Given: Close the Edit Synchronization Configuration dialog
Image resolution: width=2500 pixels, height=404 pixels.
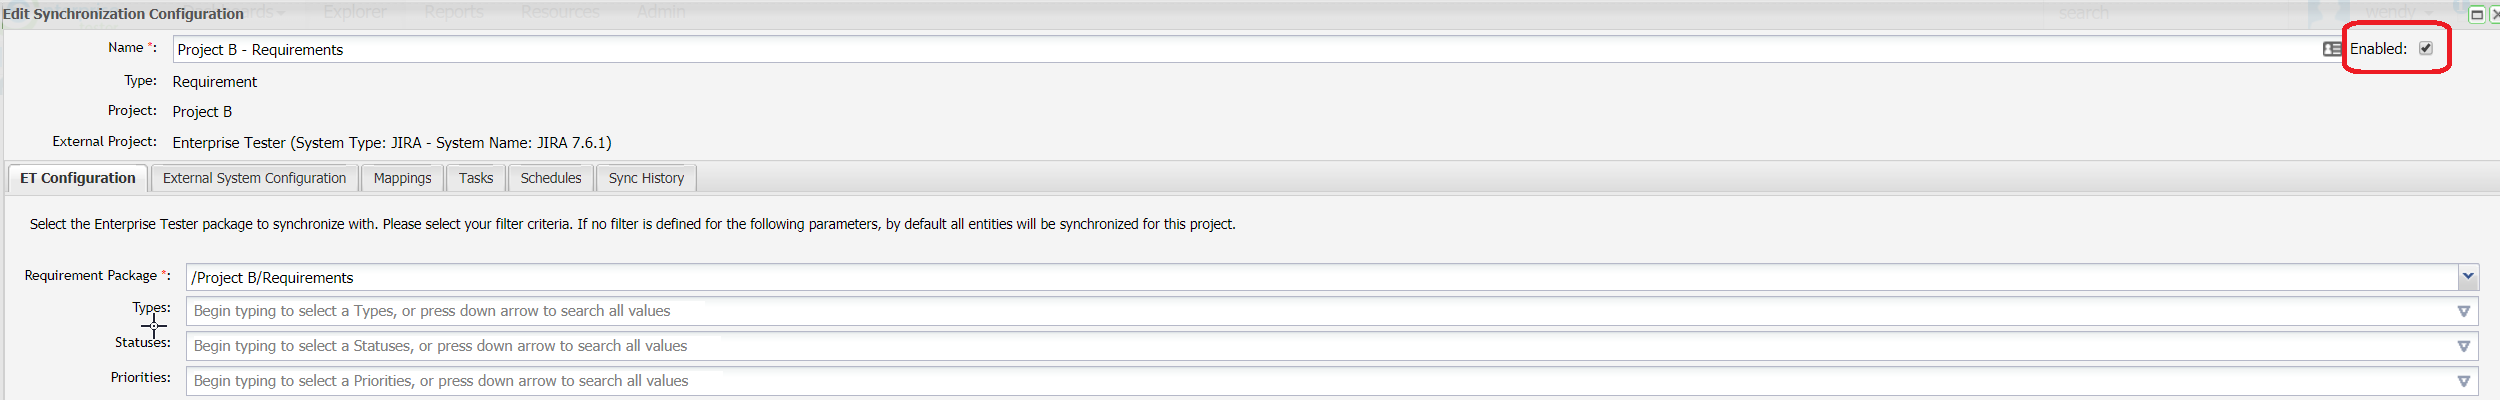Looking at the screenshot, I should (x=2494, y=14).
